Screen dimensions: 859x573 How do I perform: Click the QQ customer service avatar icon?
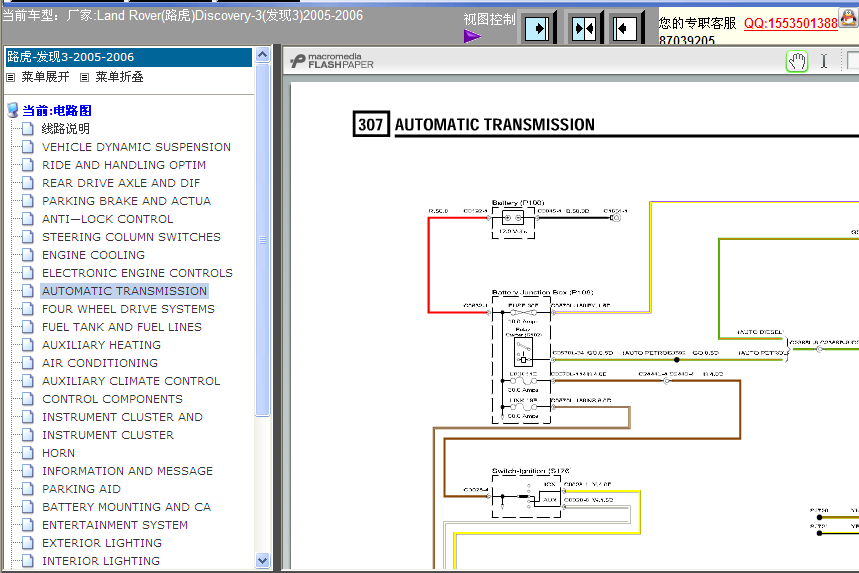click(849, 19)
